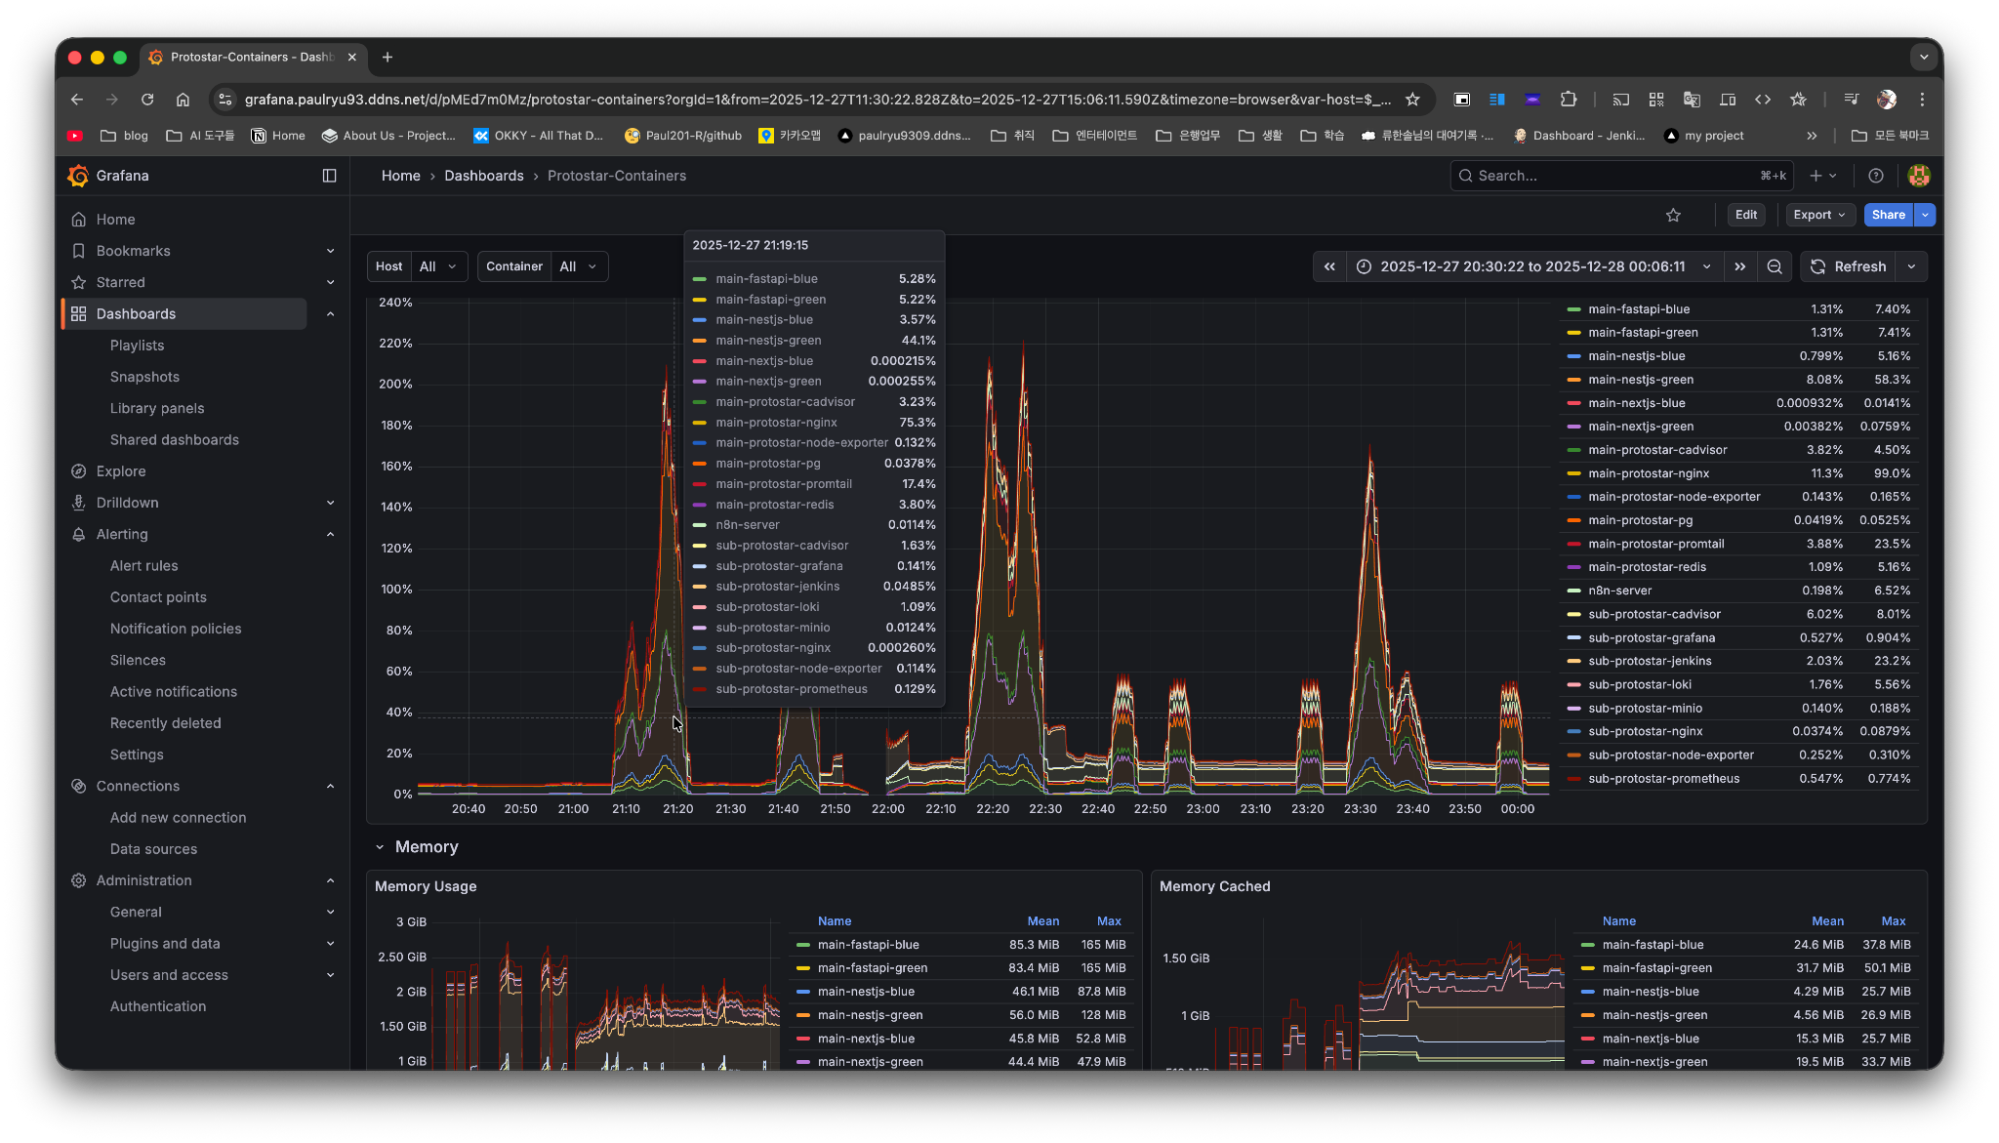Open the help question-mark icon
Screen dimensions: 1999x1143
[1876, 176]
